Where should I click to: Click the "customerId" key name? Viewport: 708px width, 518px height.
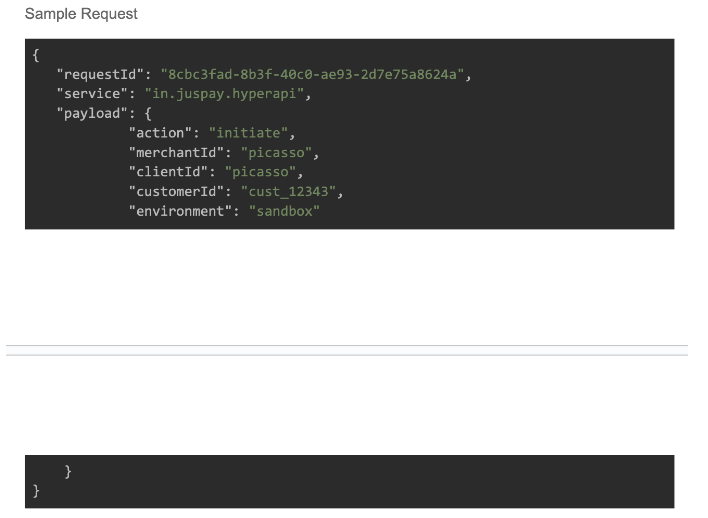pyautogui.click(x=179, y=192)
